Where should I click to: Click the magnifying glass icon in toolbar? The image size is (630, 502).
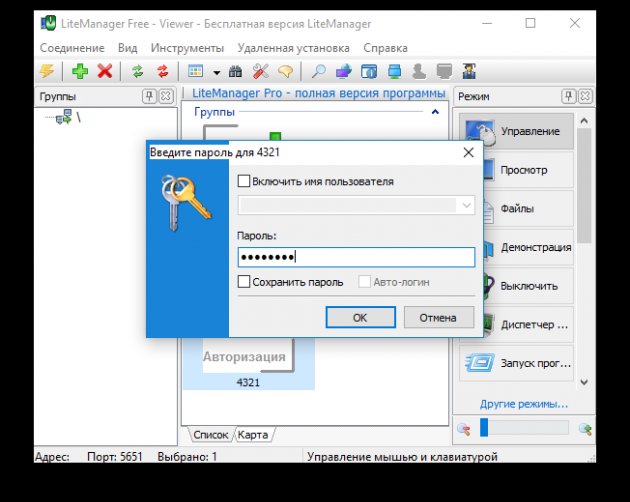coord(319,72)
